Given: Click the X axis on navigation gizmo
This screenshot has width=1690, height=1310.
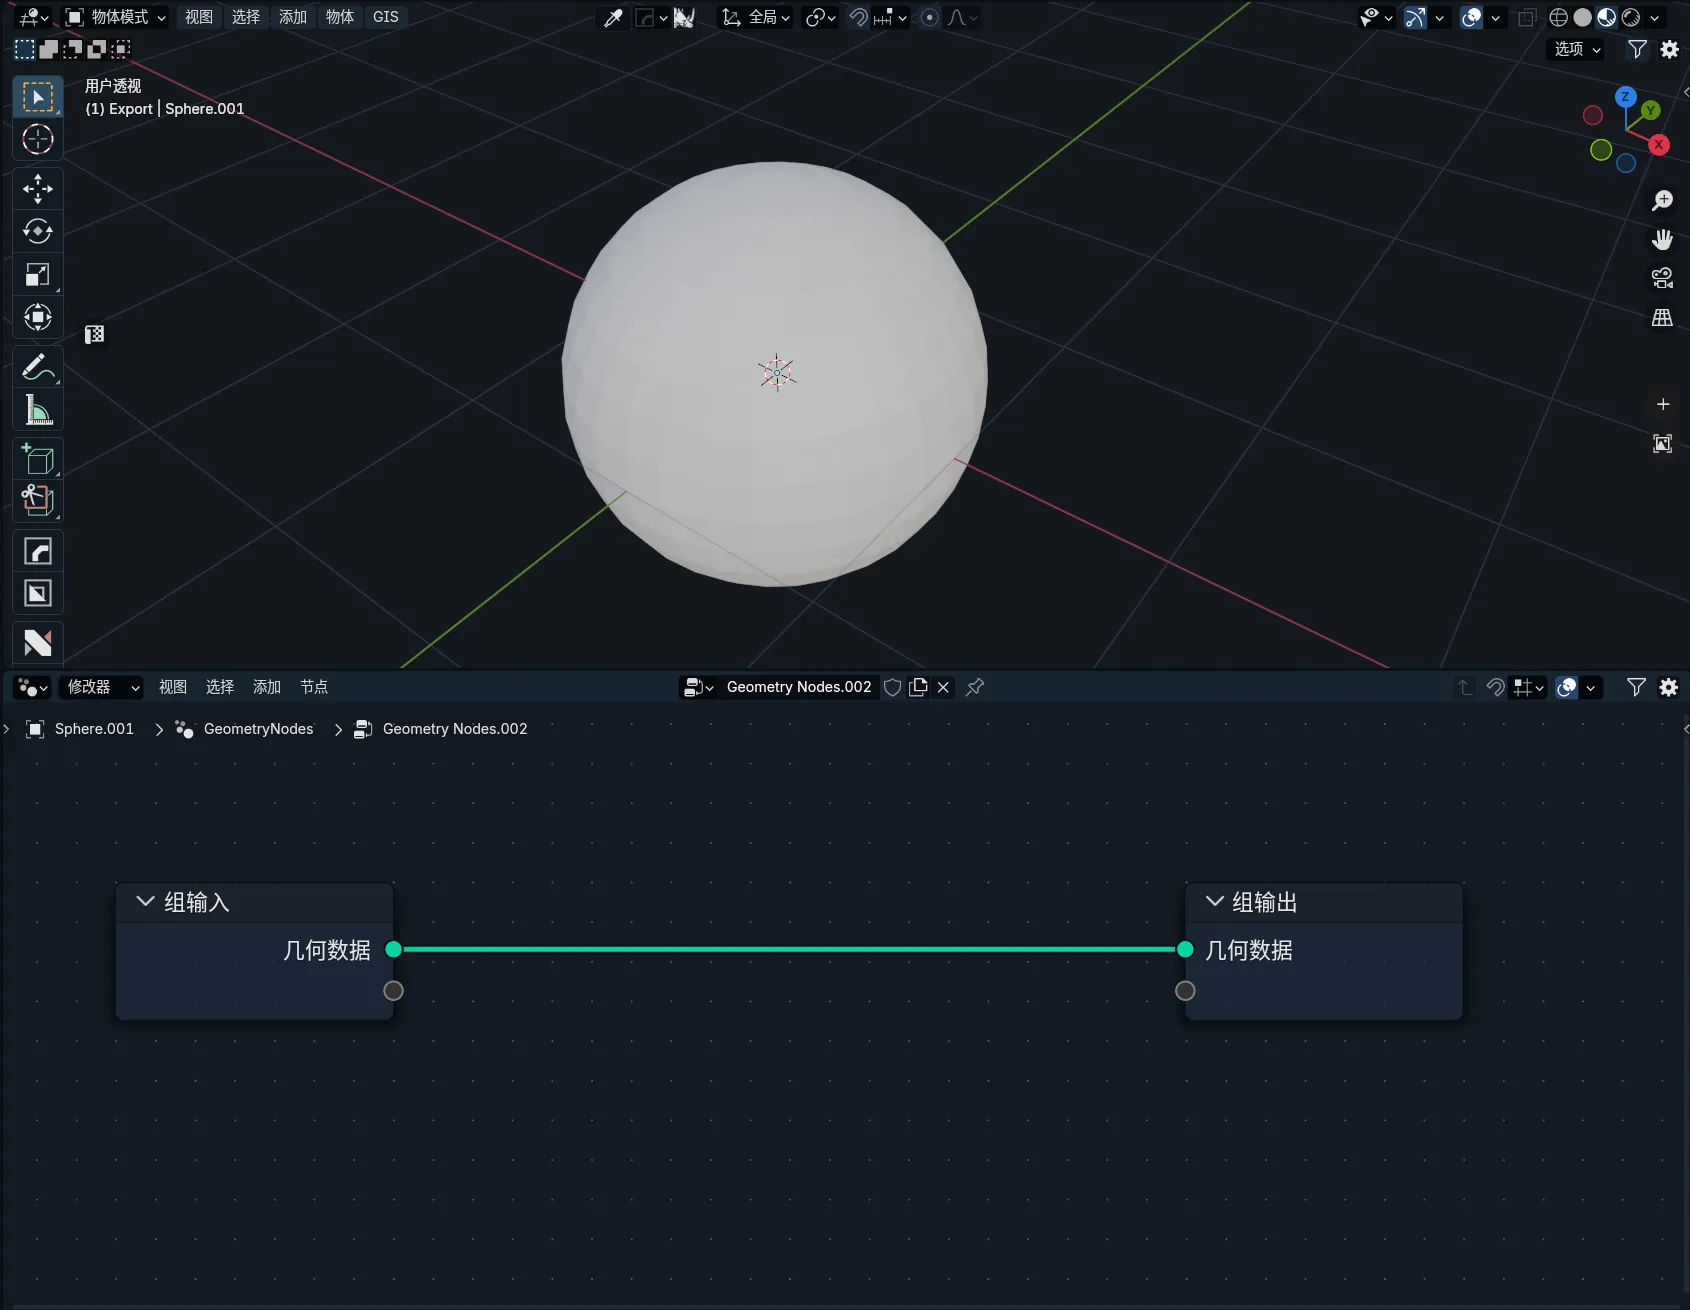Looking at the screenshot, I should pos(1659,145).
